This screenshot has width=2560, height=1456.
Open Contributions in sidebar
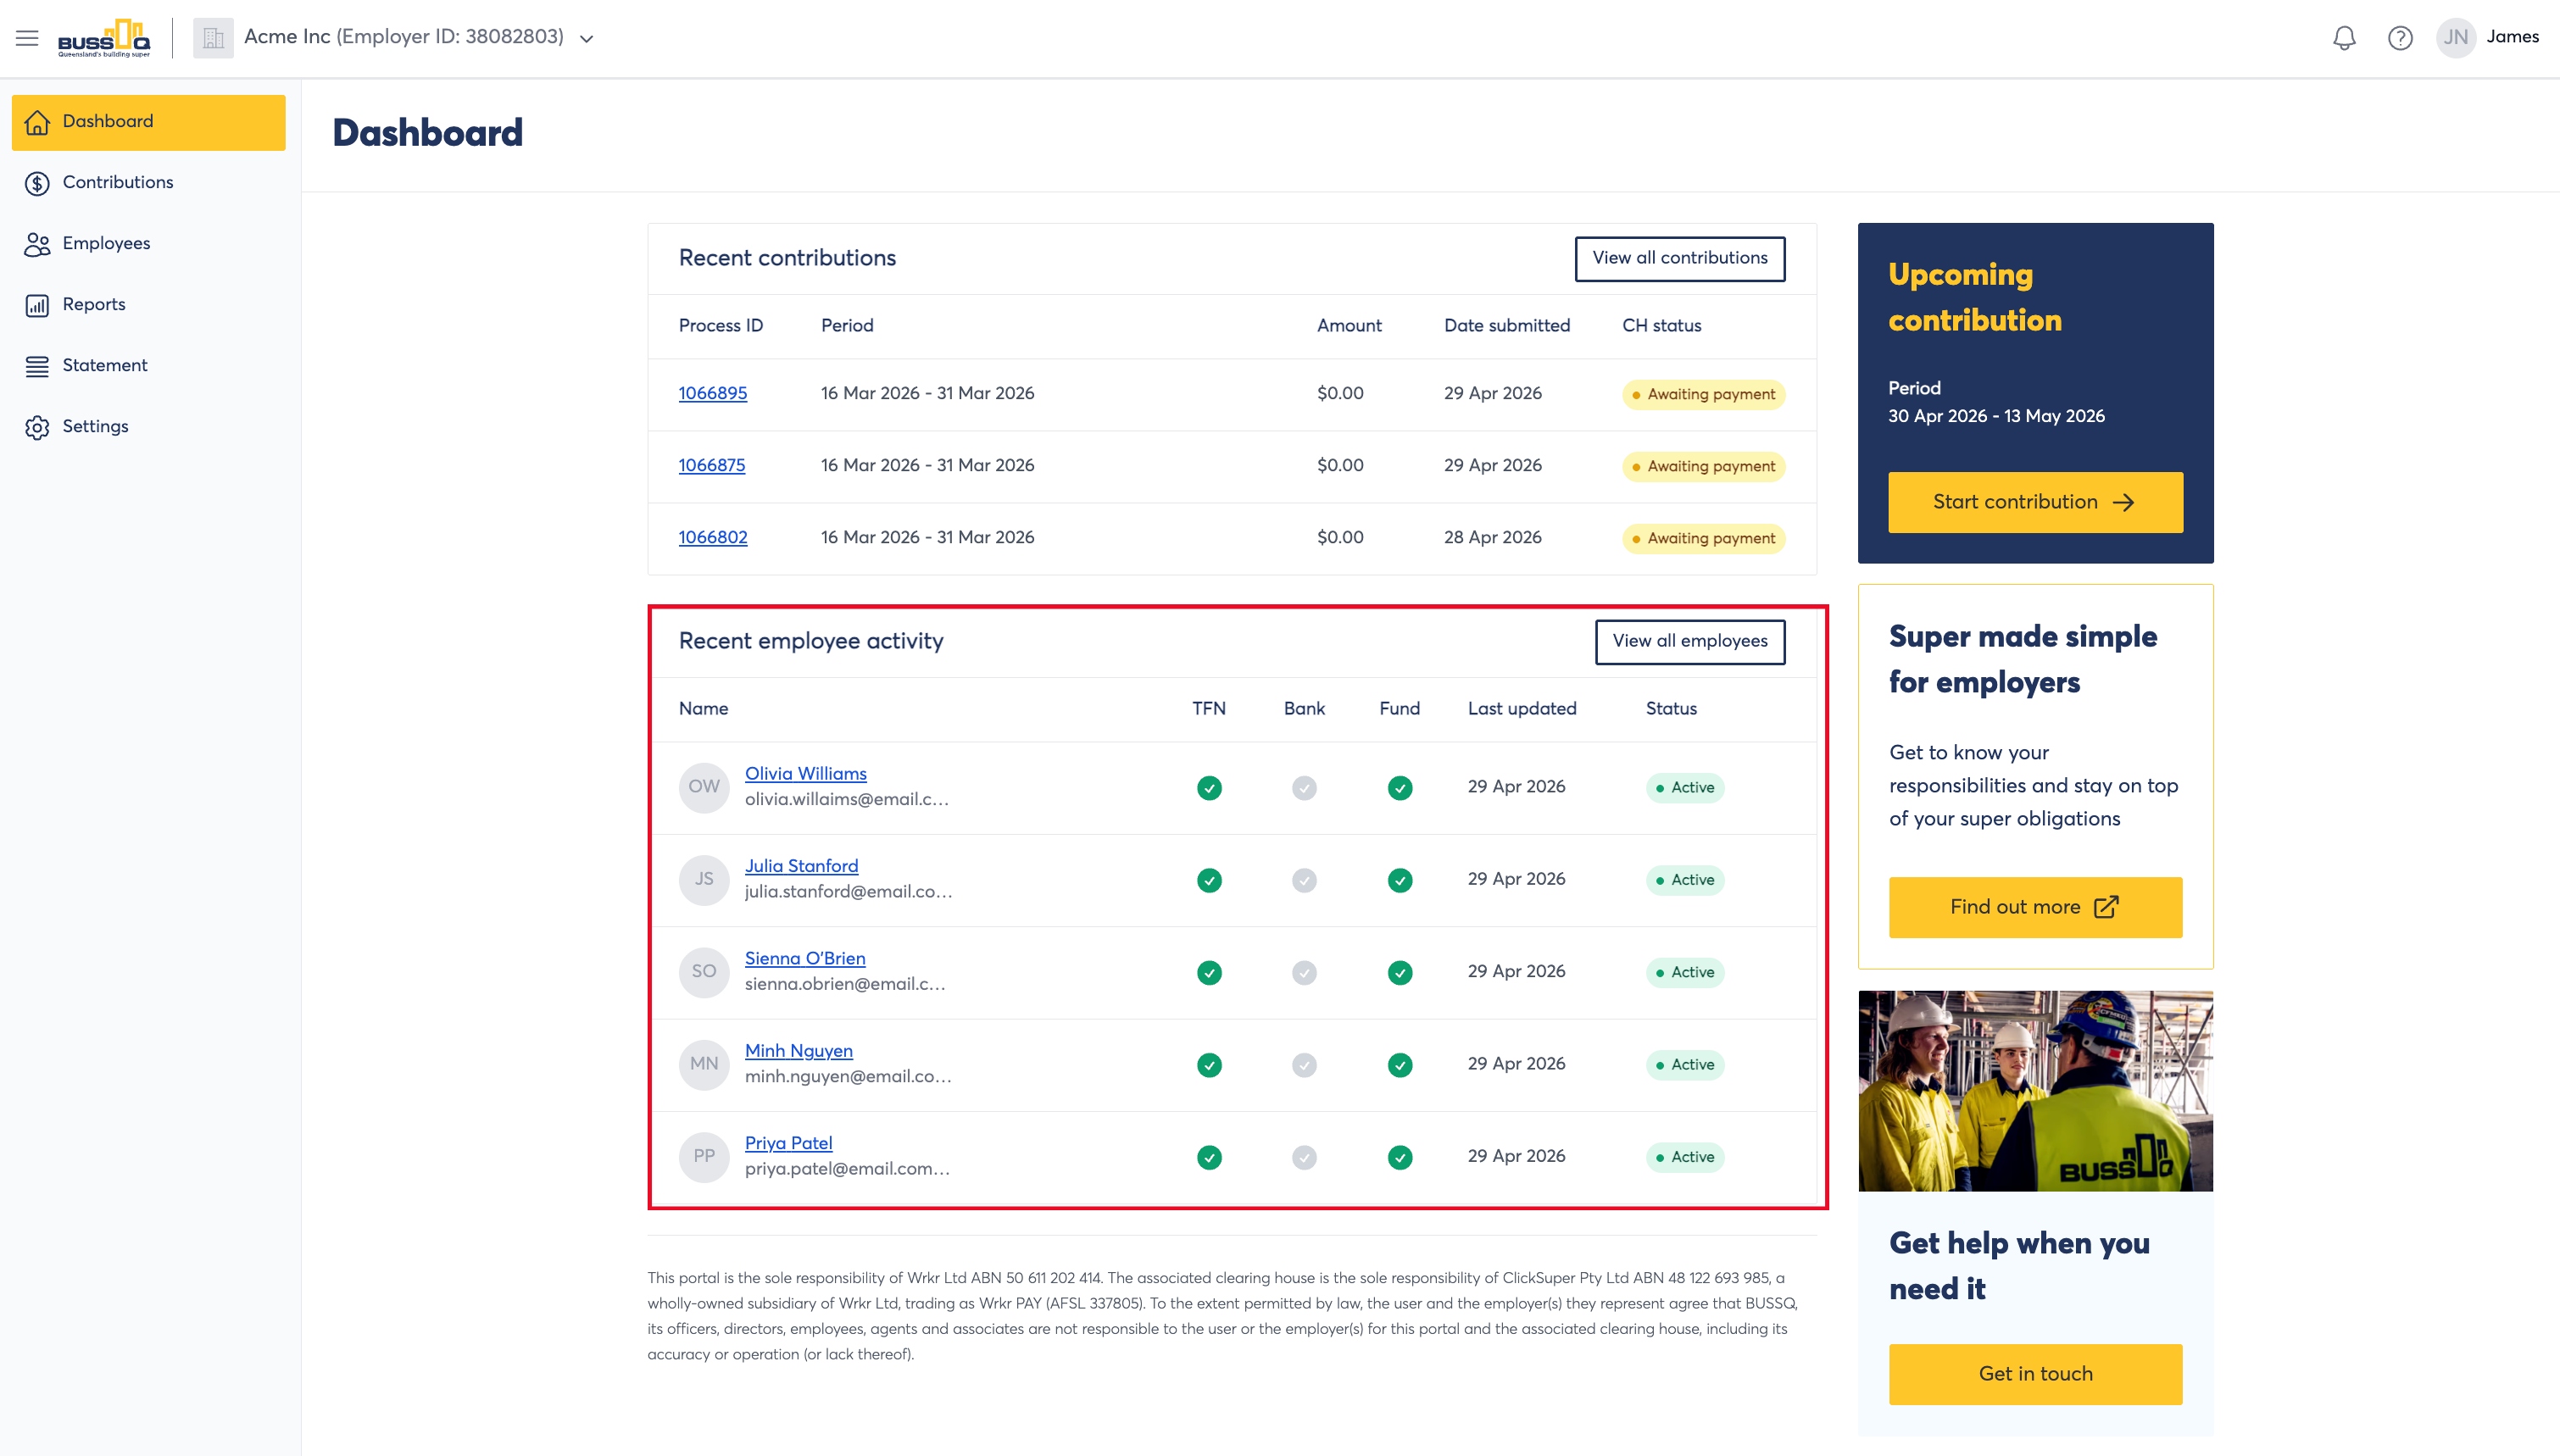149,183
